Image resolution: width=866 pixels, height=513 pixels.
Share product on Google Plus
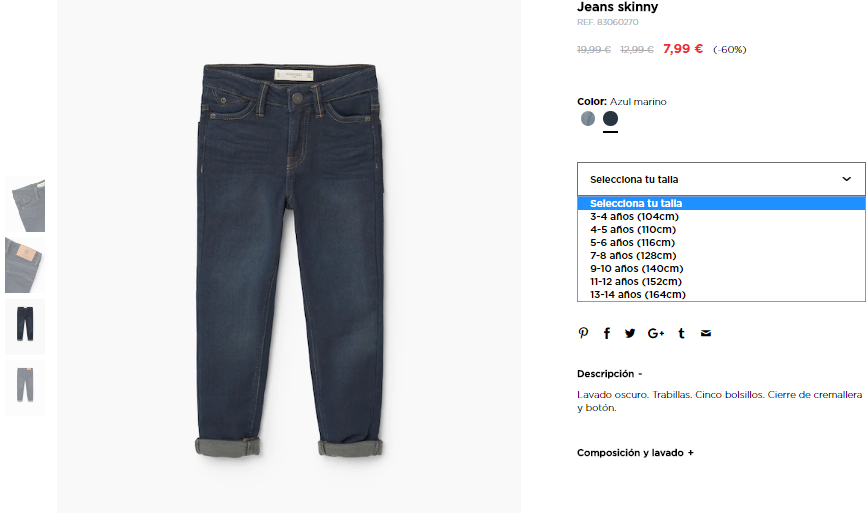[656, 333]
